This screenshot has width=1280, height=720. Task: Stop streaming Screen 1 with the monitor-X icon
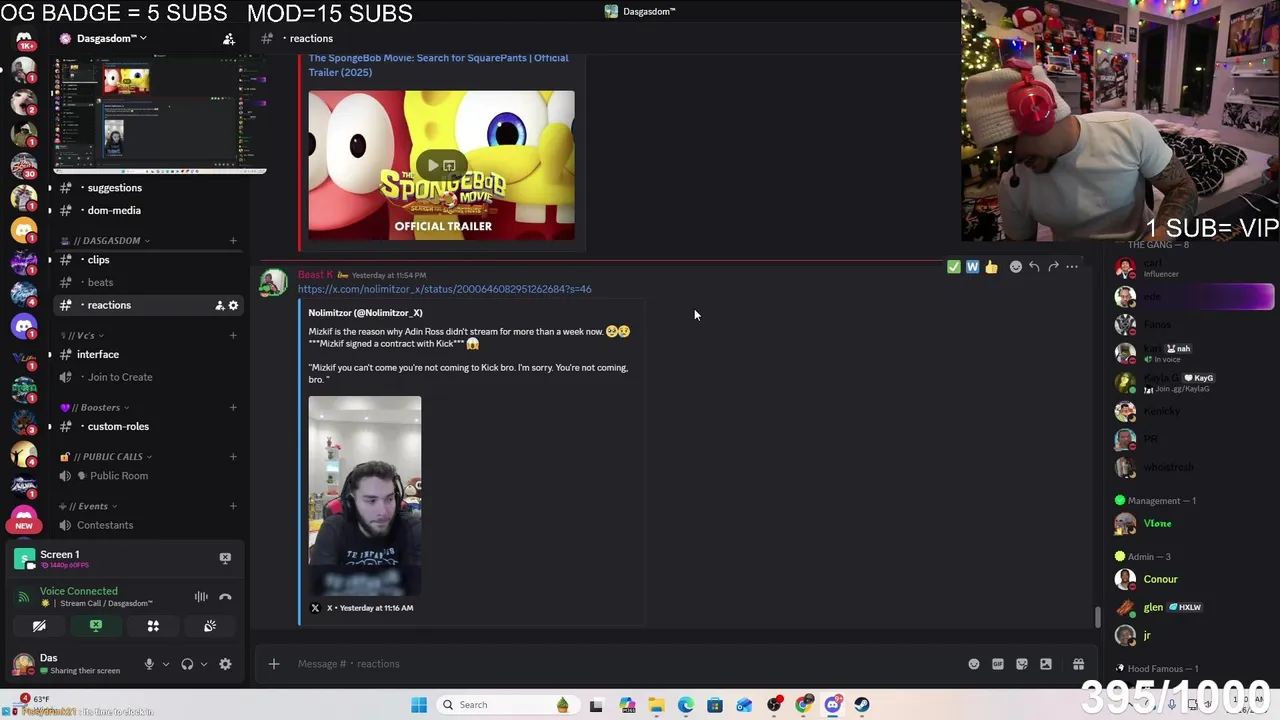(225, 558)
